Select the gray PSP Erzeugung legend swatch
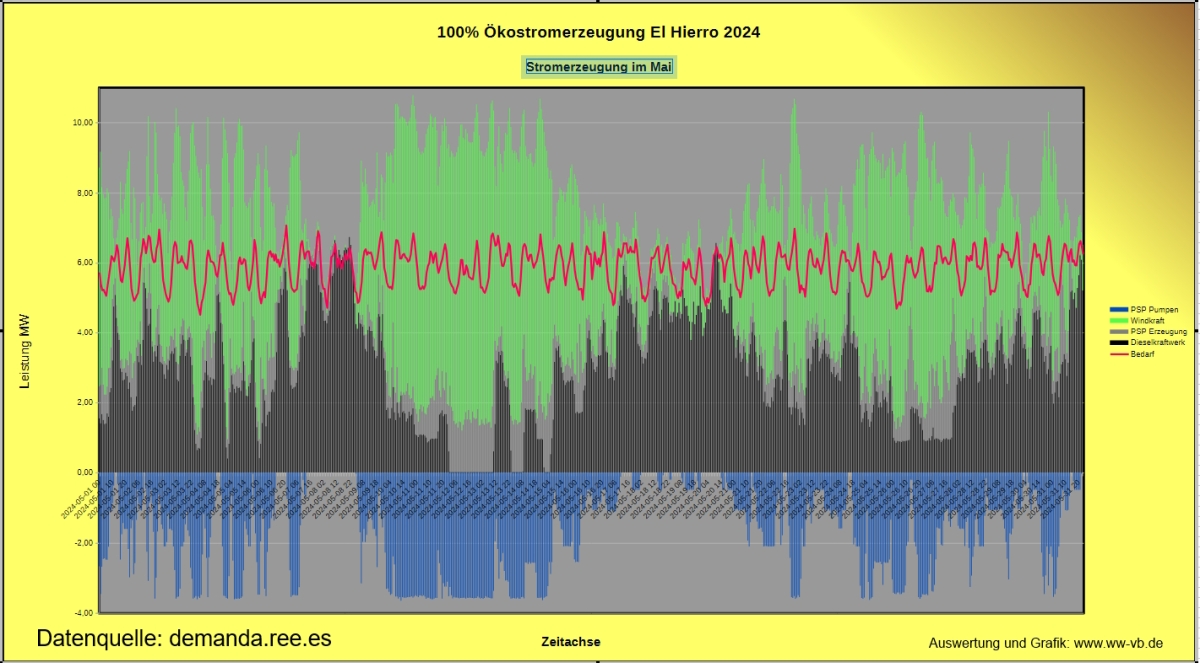 click(1119, 332)
